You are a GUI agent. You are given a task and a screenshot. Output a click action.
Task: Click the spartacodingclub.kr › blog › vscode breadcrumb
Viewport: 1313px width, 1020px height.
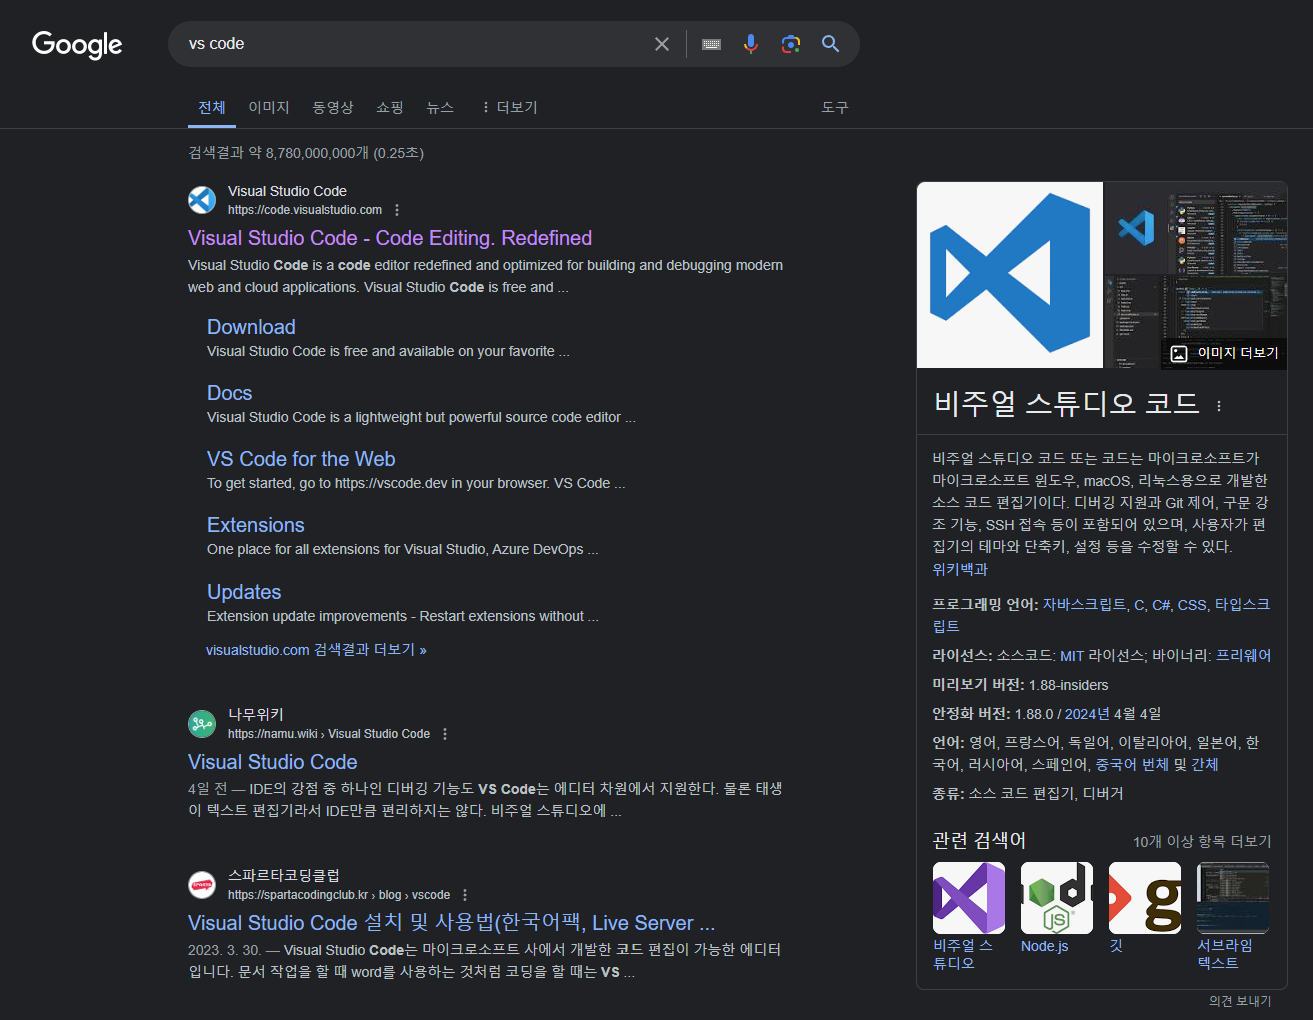point(339,895)
